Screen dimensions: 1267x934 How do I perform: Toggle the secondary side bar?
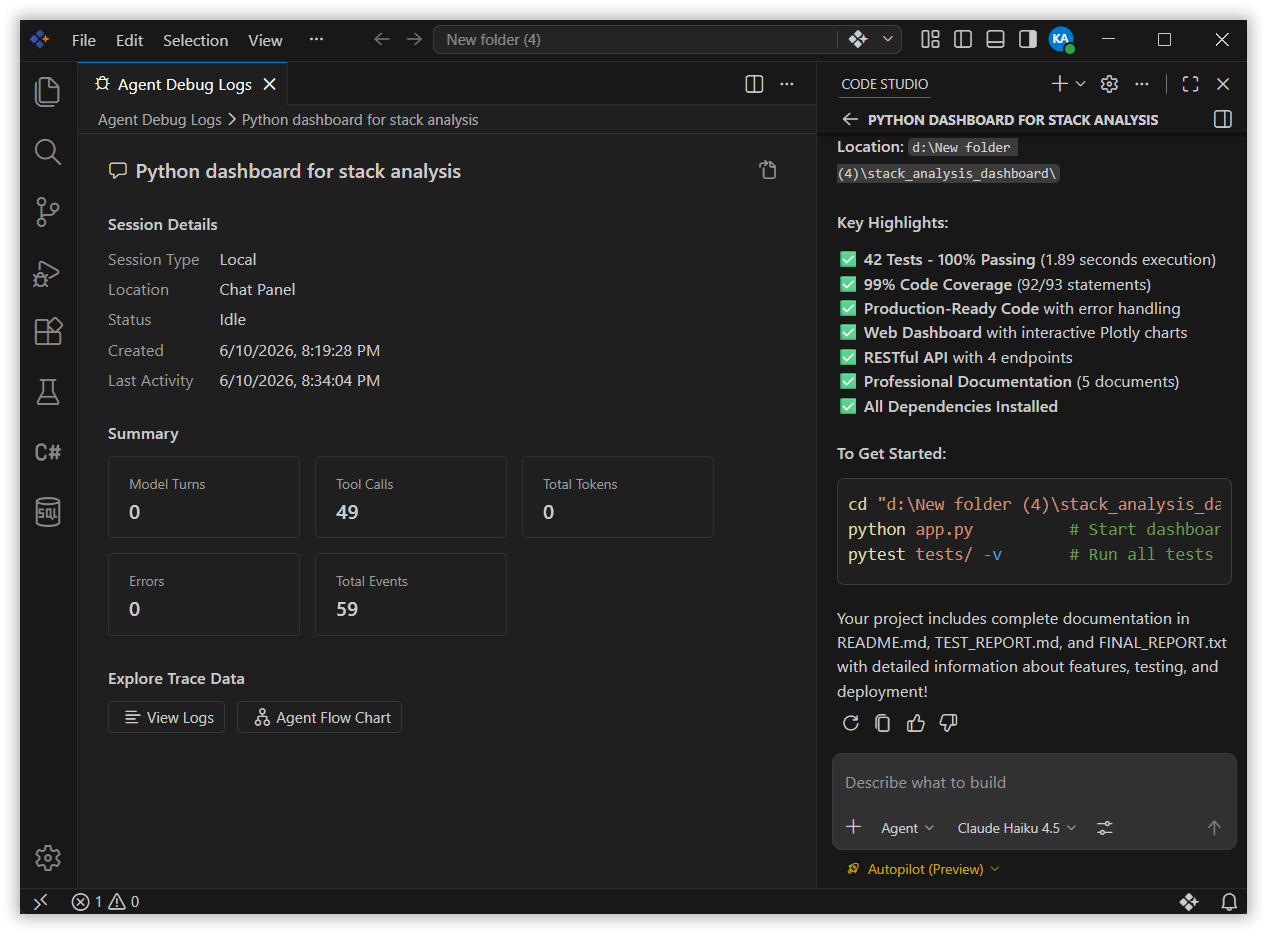[x=1027, y=39]
